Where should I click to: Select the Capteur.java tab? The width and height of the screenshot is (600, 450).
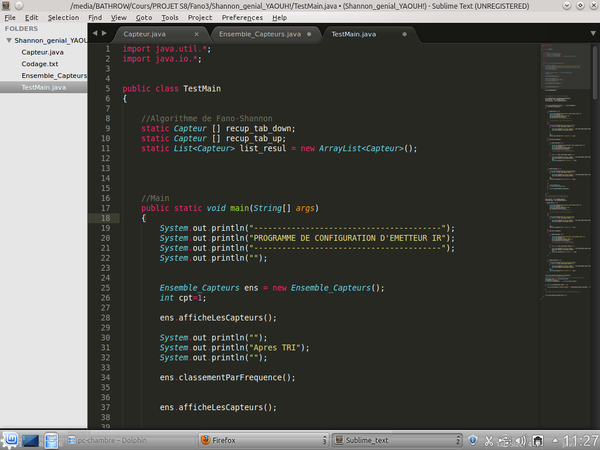pos(145,34)
